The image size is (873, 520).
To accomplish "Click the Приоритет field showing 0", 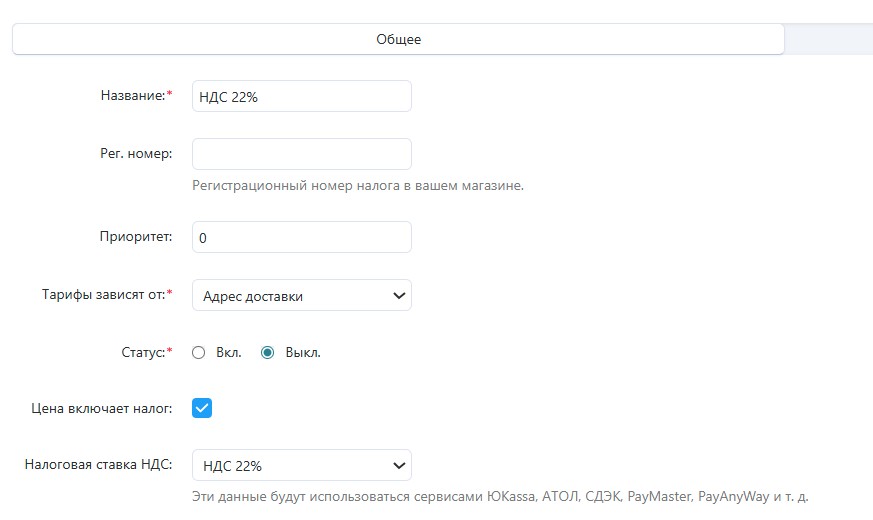I will 301,238.
